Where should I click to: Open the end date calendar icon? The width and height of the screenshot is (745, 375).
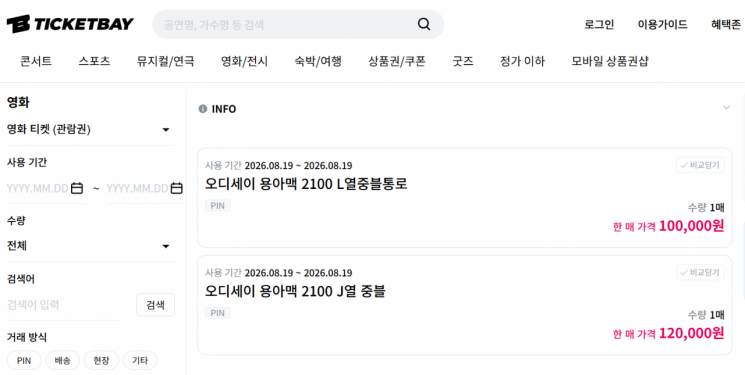177,188
